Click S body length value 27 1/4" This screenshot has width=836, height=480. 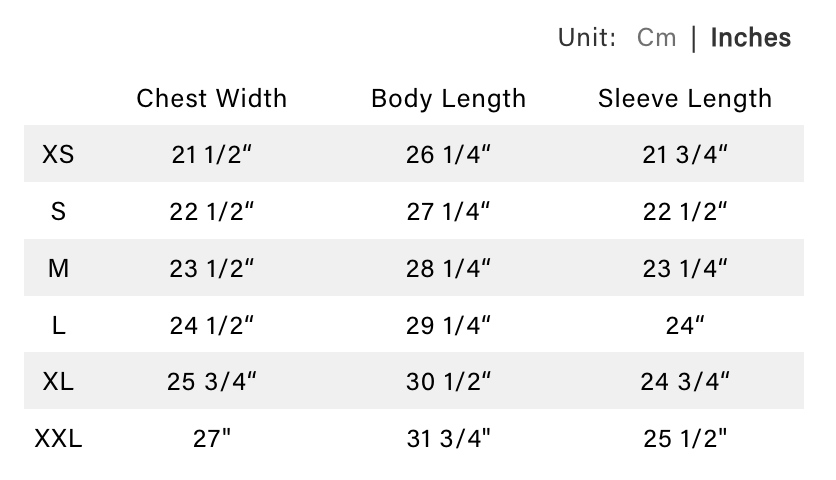(x=449, y=211)
